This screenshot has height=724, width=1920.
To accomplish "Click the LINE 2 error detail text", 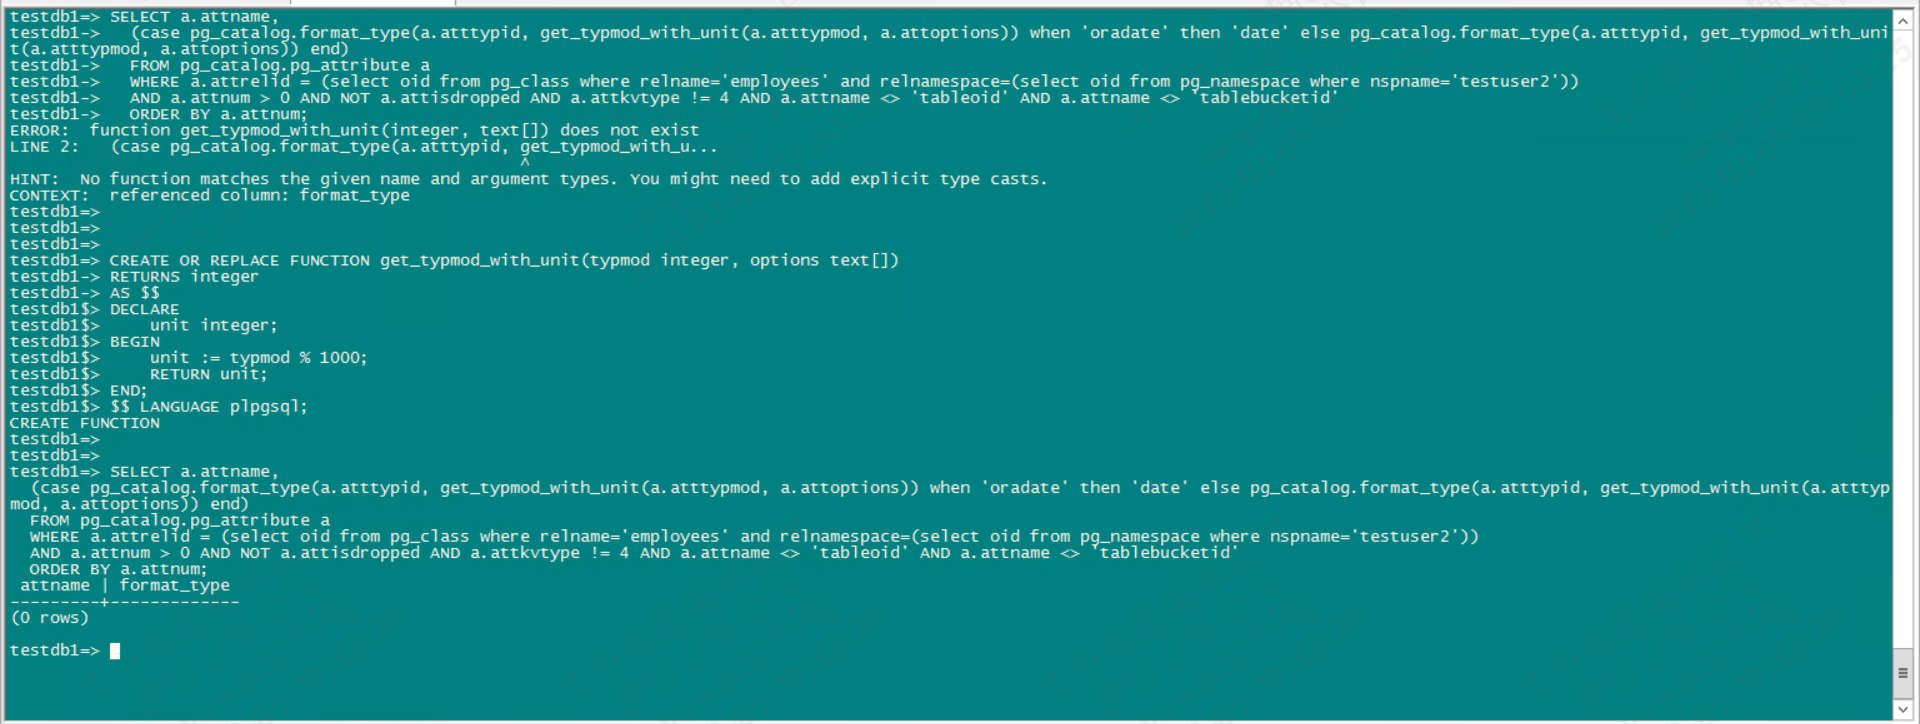I will click(x=364, y=147).
